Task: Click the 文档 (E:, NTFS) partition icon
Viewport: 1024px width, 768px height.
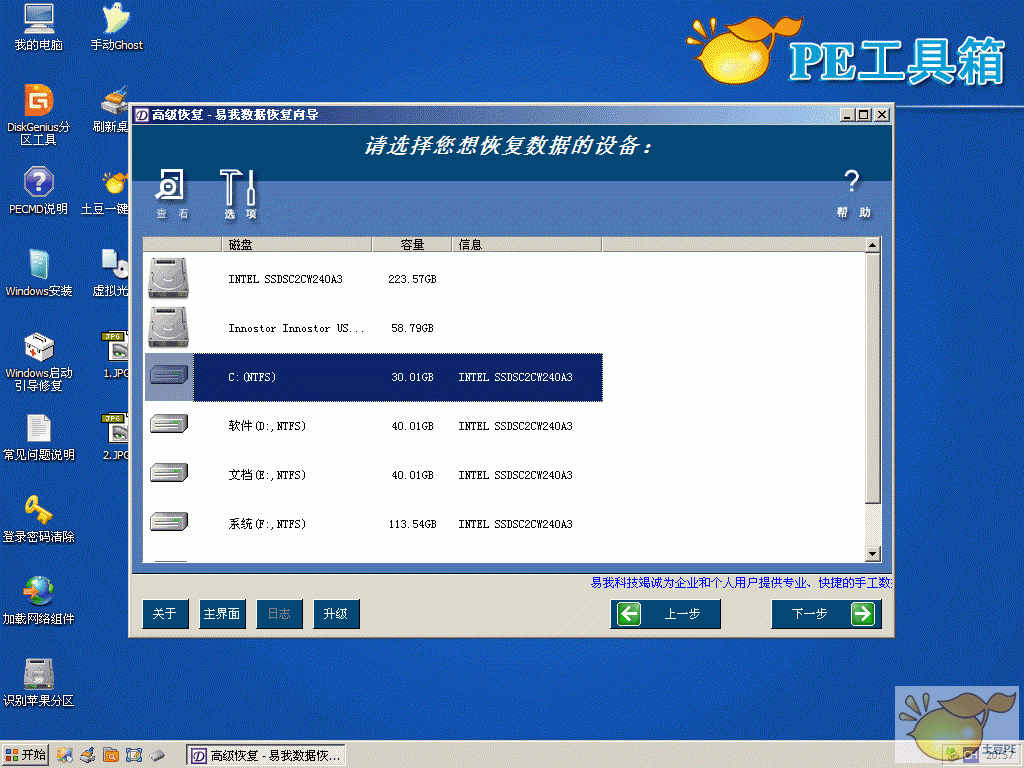Action: (x=168, y=473)
